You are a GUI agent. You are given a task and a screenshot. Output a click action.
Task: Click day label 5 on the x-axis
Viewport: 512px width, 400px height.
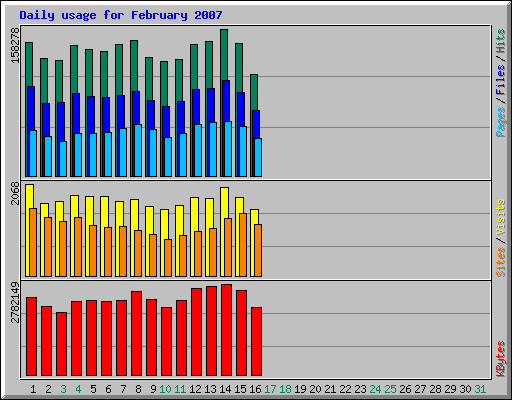(93, 389)
